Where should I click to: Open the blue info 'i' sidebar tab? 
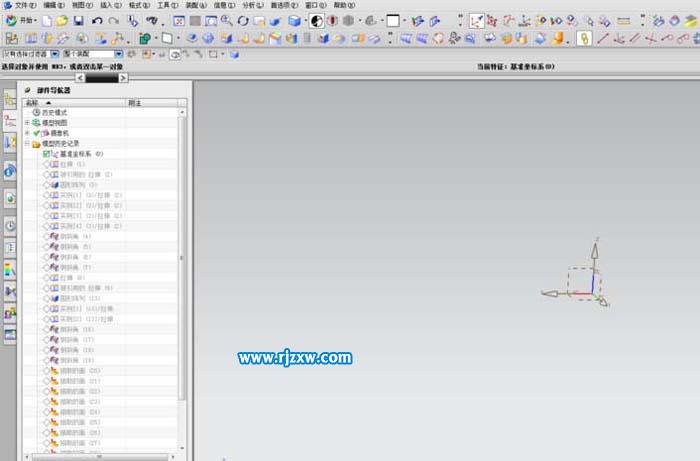[x=10, y=171]
